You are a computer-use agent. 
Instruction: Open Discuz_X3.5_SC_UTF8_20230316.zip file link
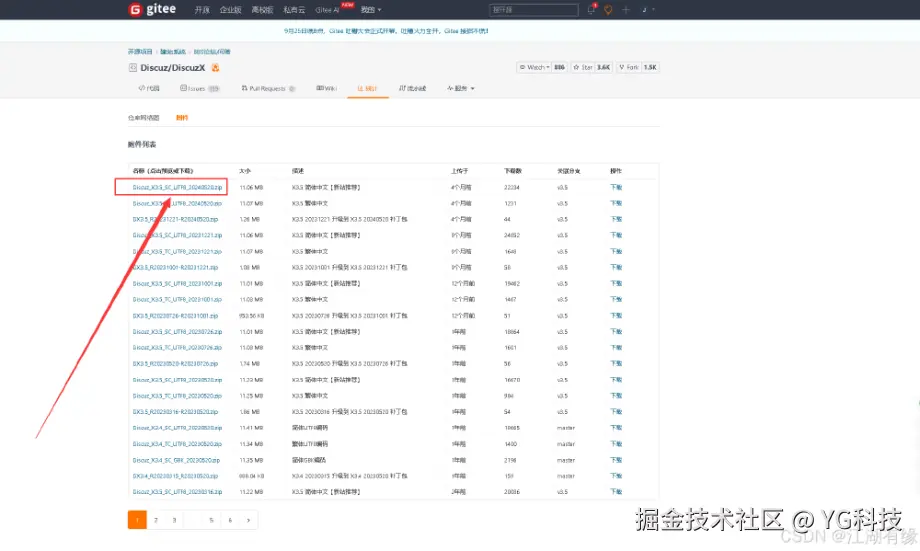click(x=177, y=492)
